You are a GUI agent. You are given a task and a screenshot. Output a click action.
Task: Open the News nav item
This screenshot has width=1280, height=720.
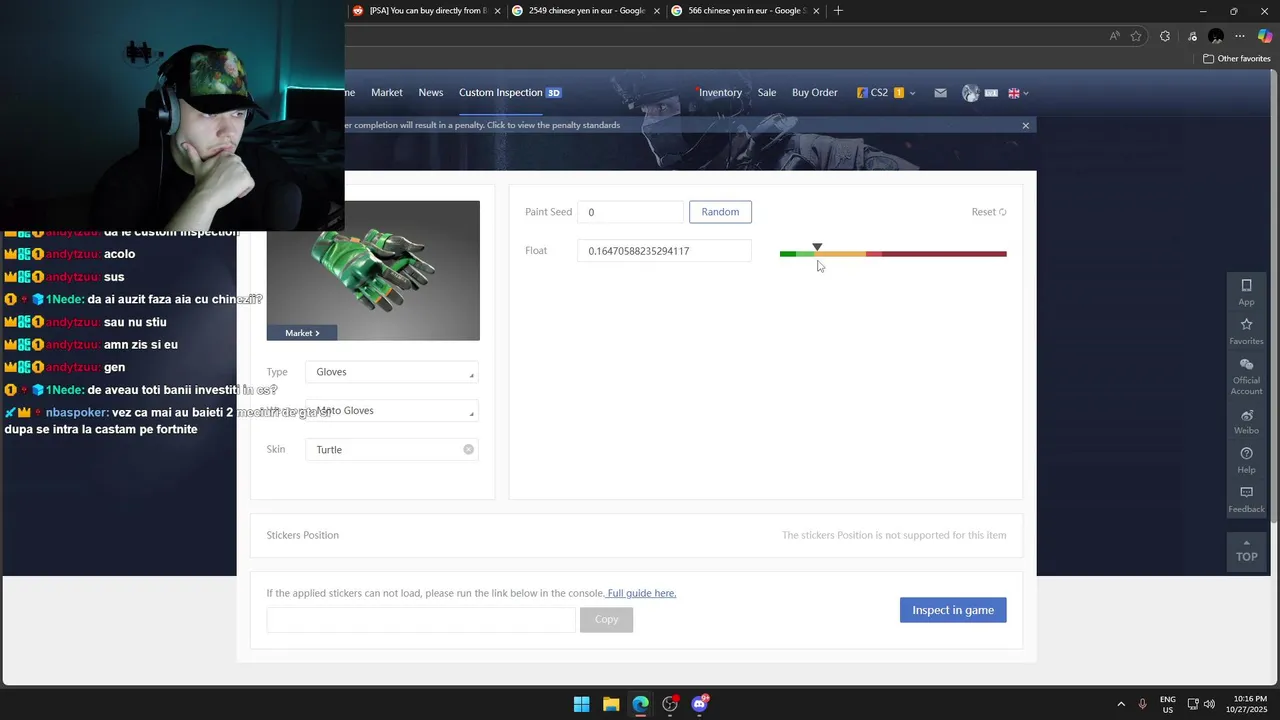pos(431,93)
